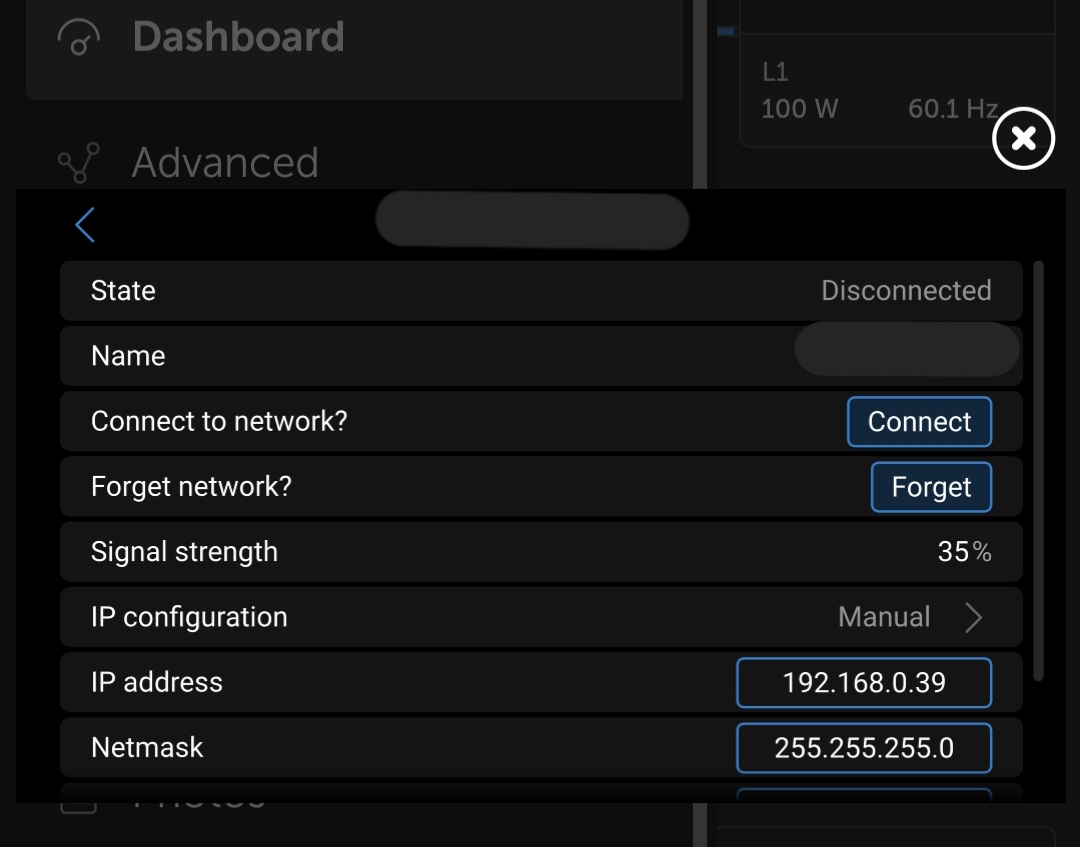1080x847 pixels.
Task: Expand IP configuration via the right chevron
Action: coord(973,618)
